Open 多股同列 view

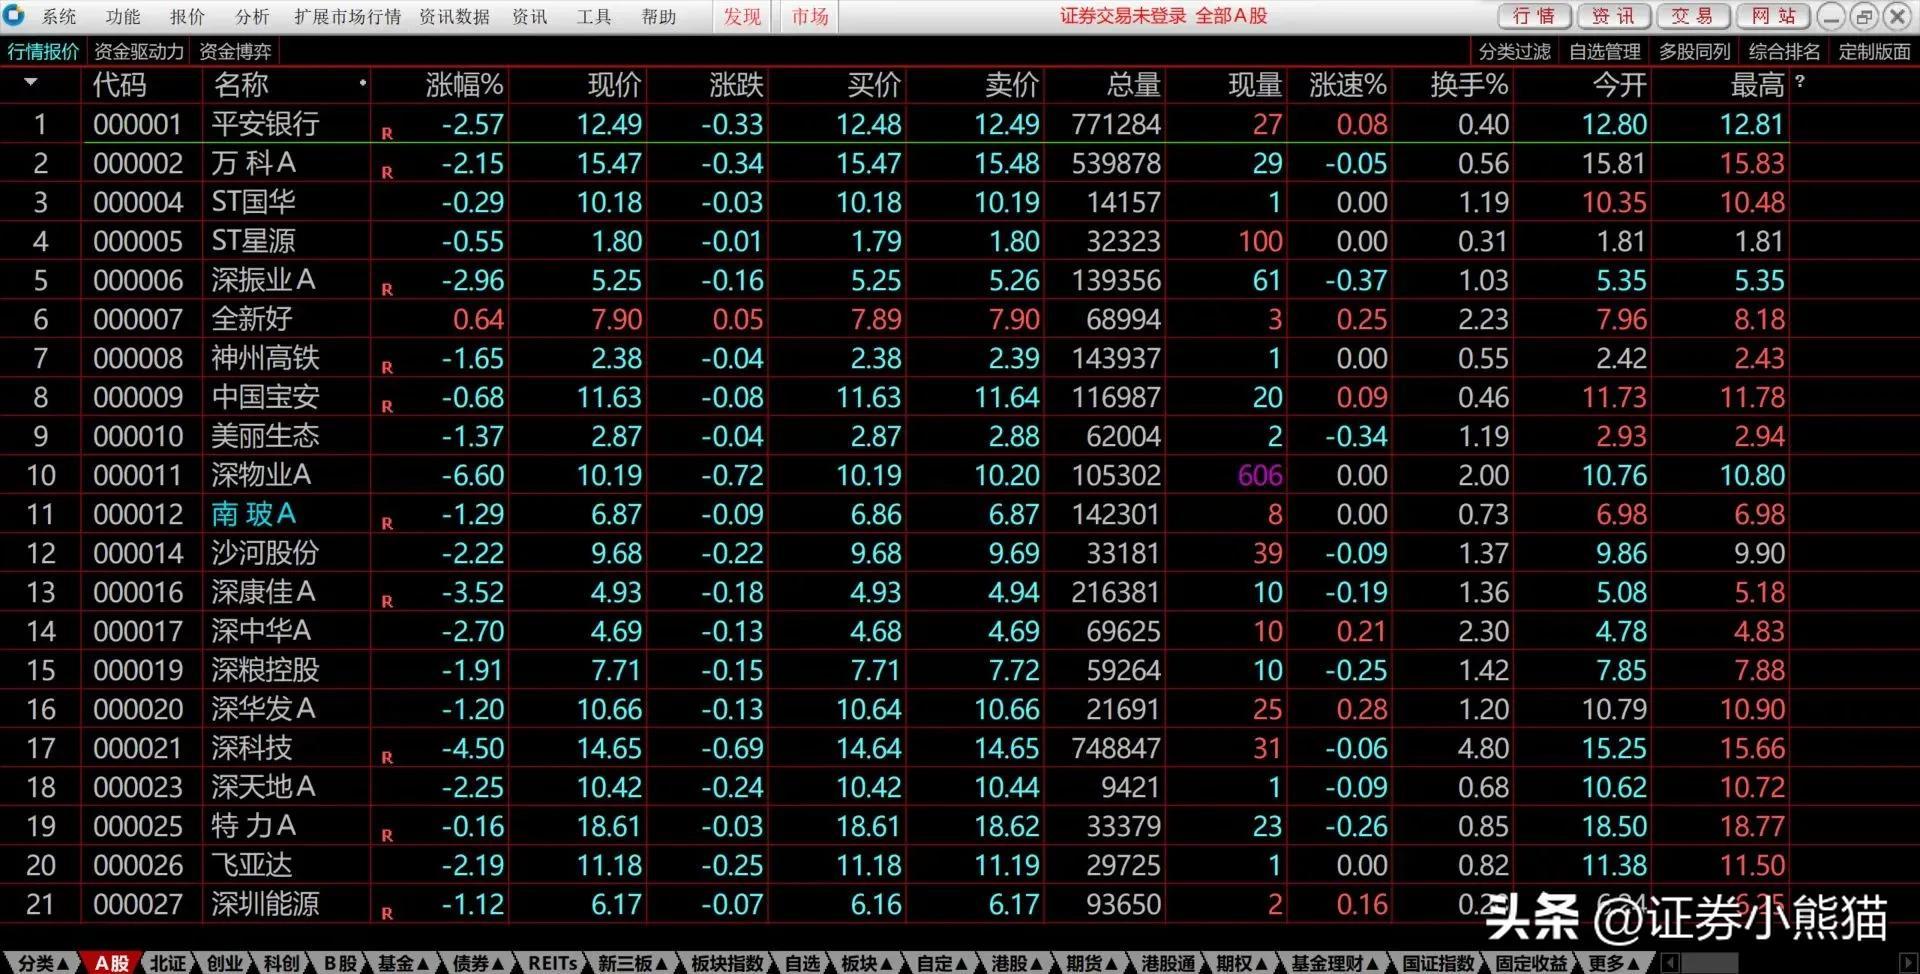coord(1695,51)
